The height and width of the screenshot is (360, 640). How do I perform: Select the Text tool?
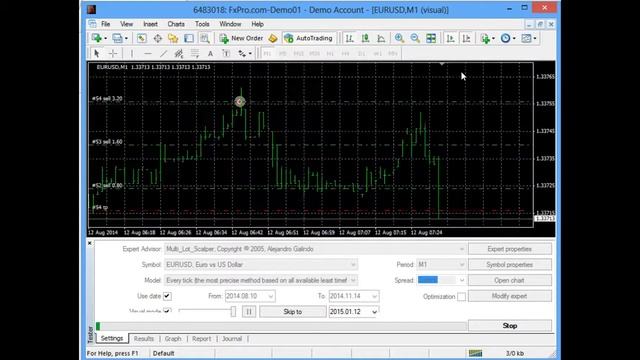210,53
